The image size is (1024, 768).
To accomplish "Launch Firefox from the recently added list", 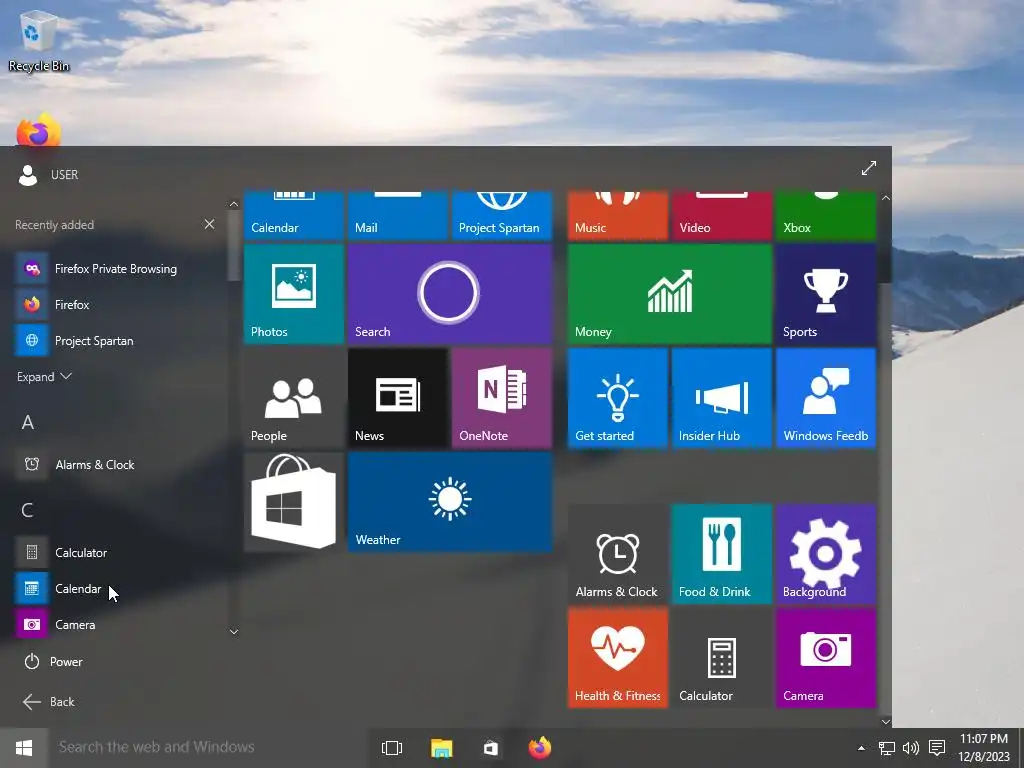I will [x=118, y=304].
